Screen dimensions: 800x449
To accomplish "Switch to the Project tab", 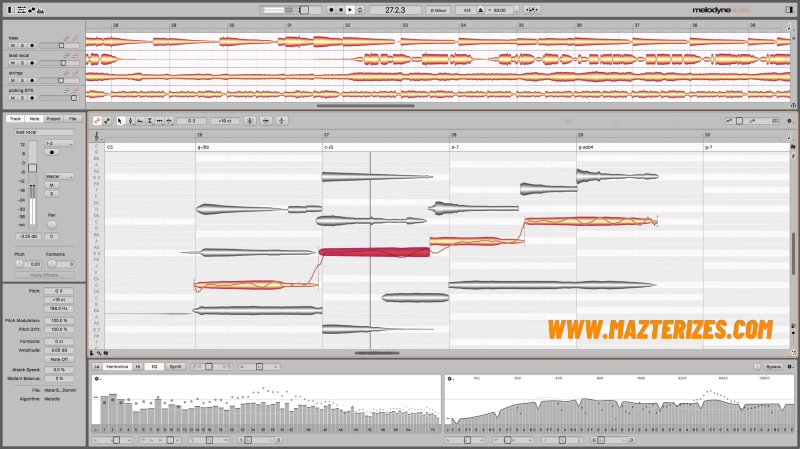I will point(53,118).
